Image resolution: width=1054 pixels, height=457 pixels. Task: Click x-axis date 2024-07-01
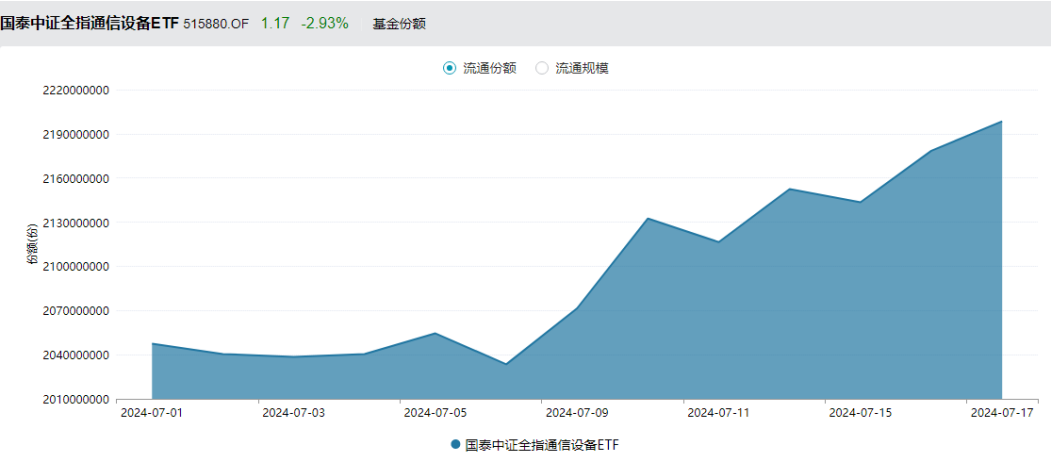152,413
